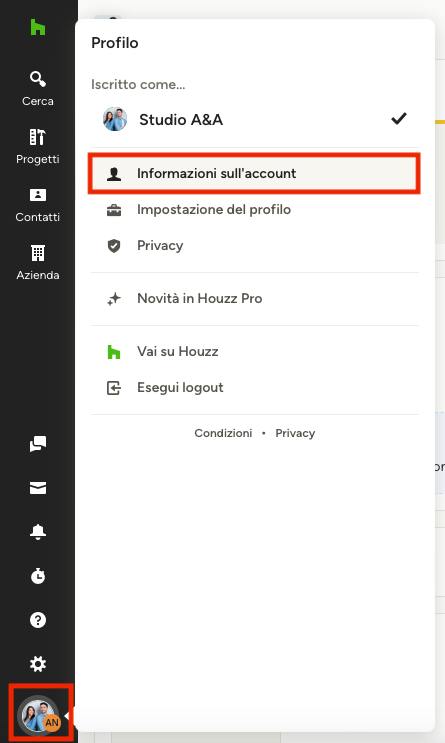Image resolution: width=445 pixels, height=743 pixels.
Task: Go to Contatti in the sidebar
Action: click(x=37, y=205)
